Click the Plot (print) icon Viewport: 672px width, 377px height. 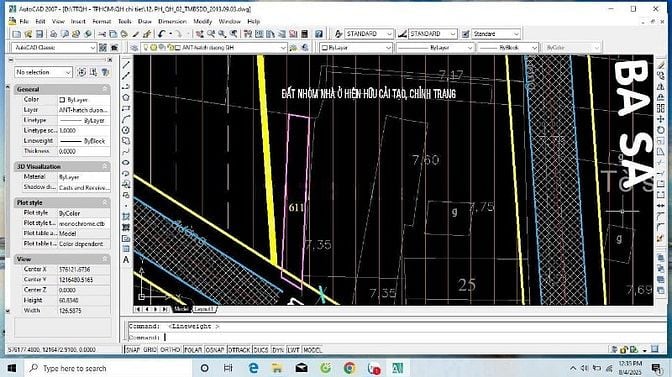coord(54,34)
